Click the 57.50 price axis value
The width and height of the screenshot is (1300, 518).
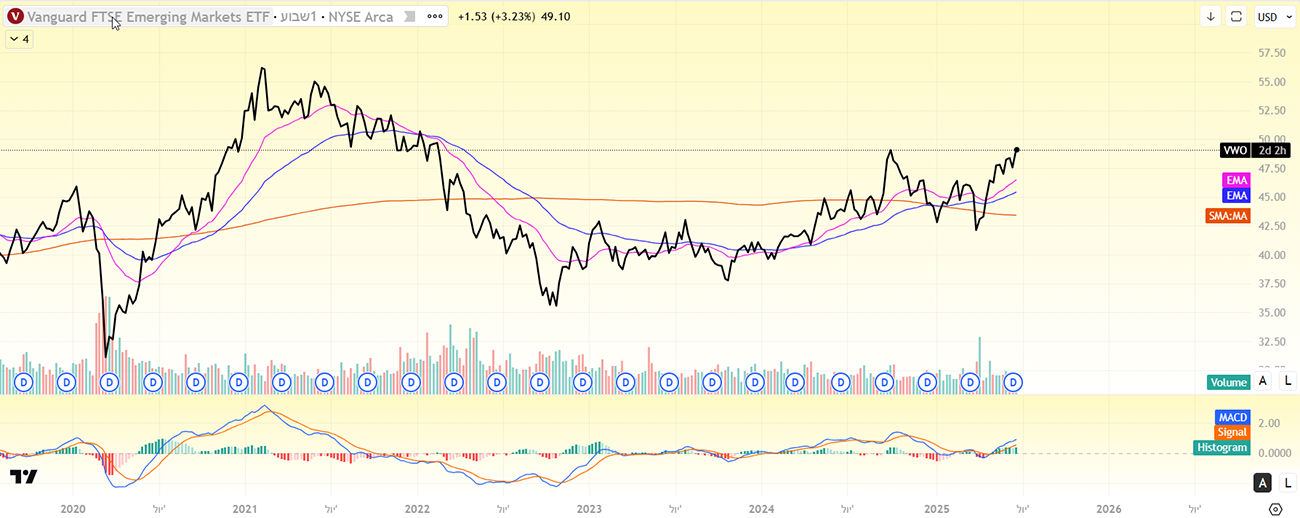(1271, 52)
